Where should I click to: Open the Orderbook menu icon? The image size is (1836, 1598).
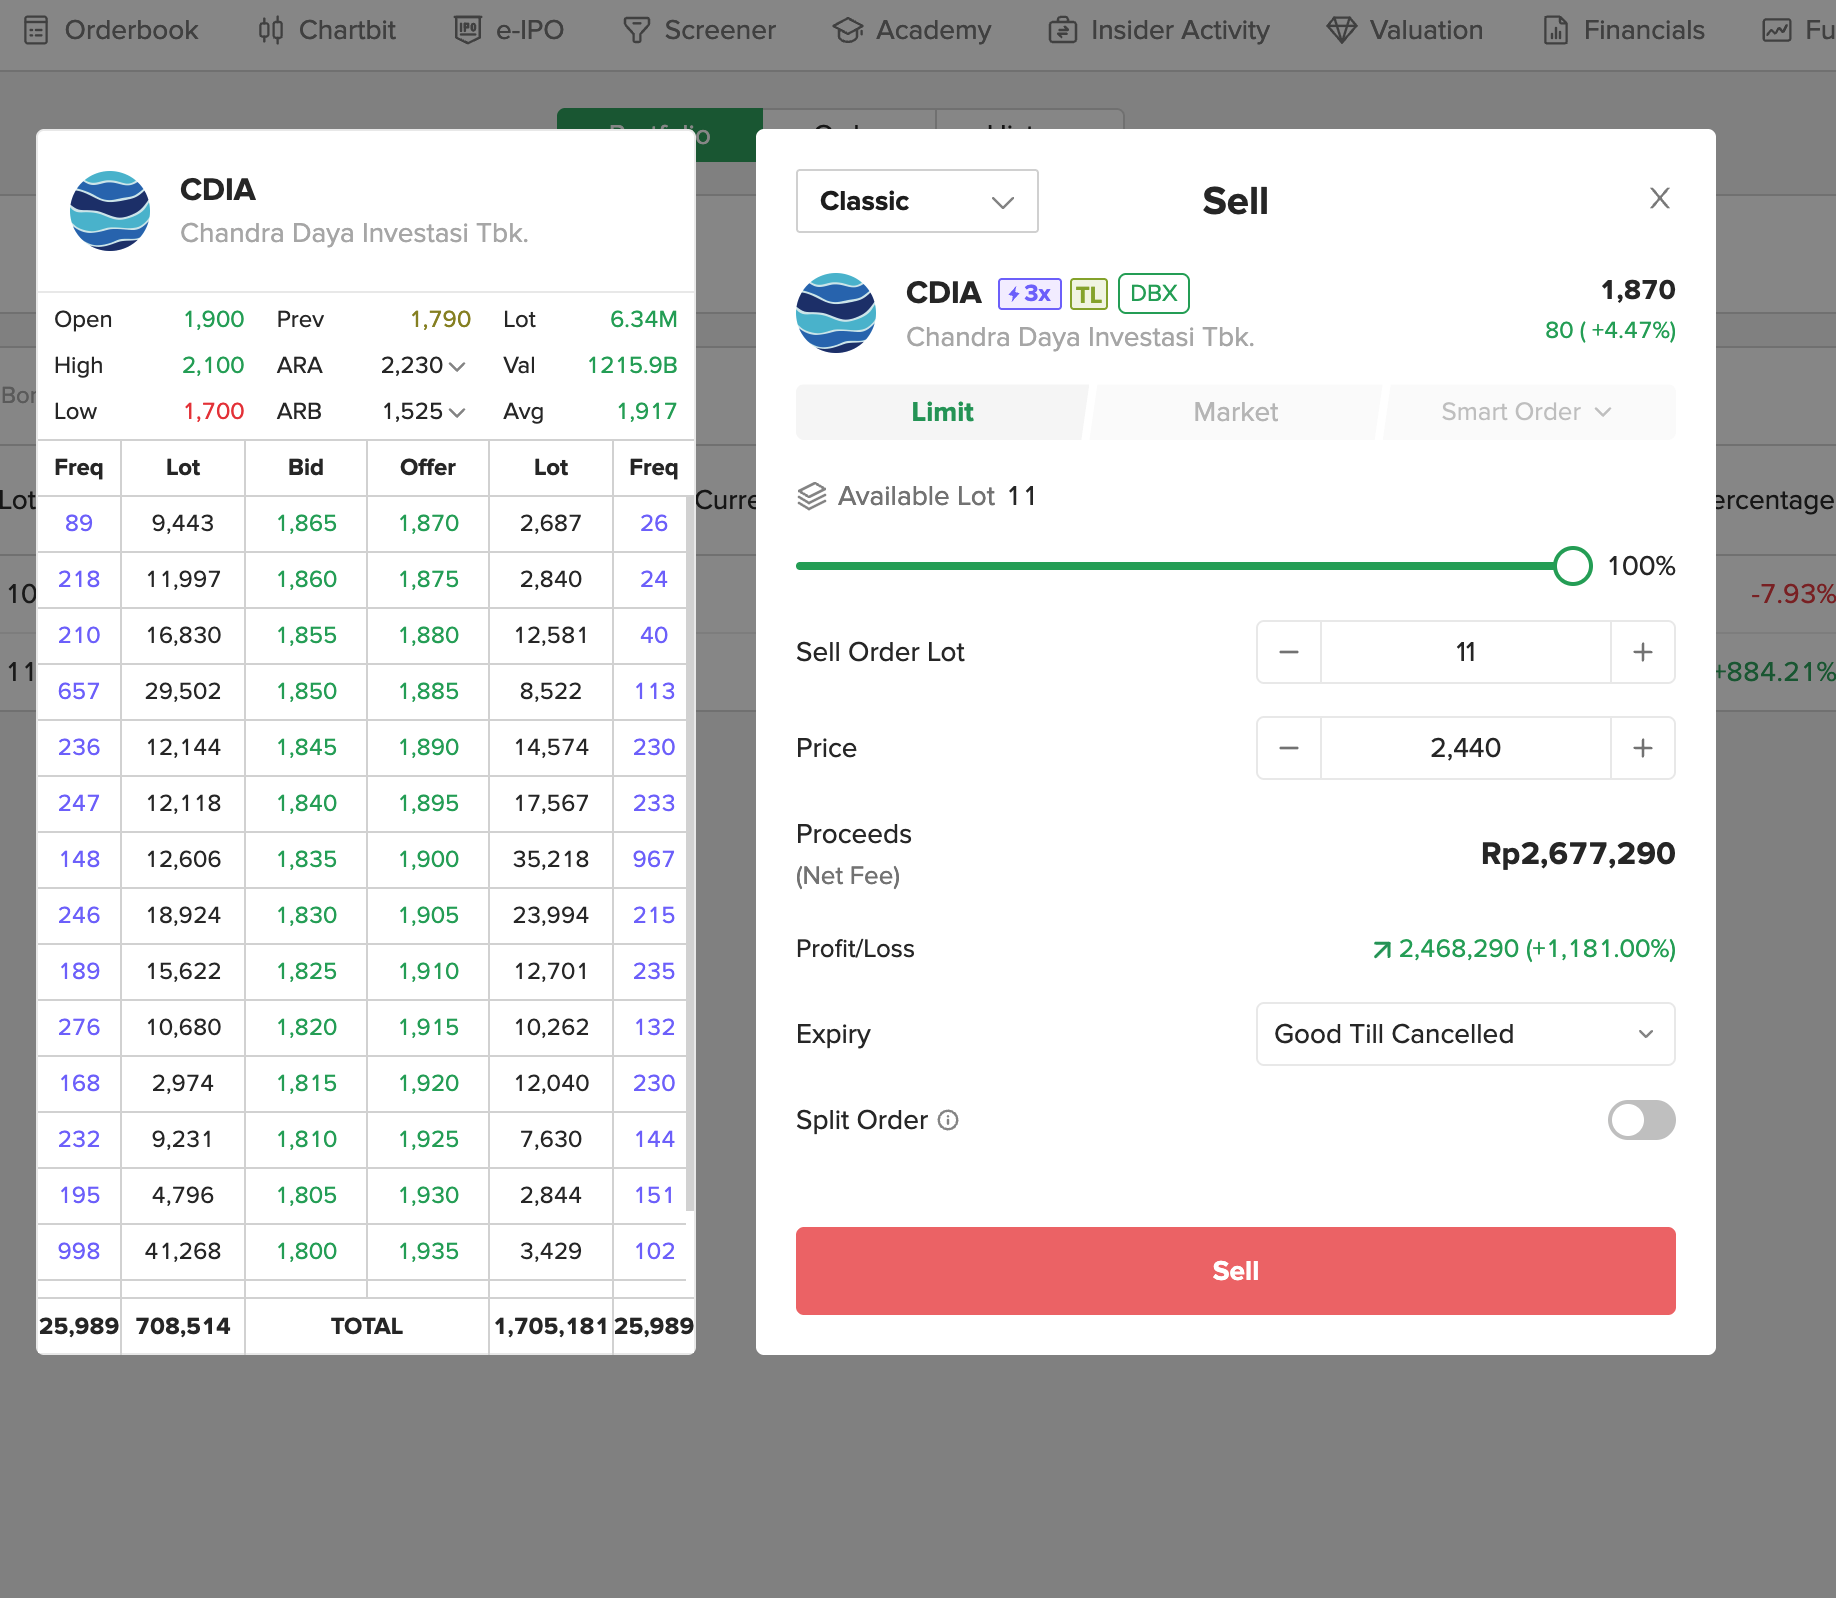pyautogui.click(x=36, y=31)
